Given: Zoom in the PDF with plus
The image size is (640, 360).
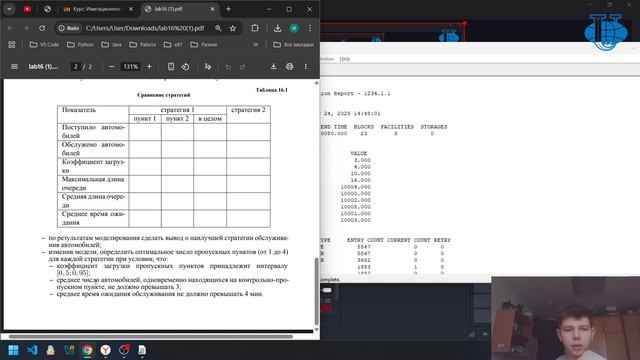Looking at the screenshot, I should click(149, 67).
